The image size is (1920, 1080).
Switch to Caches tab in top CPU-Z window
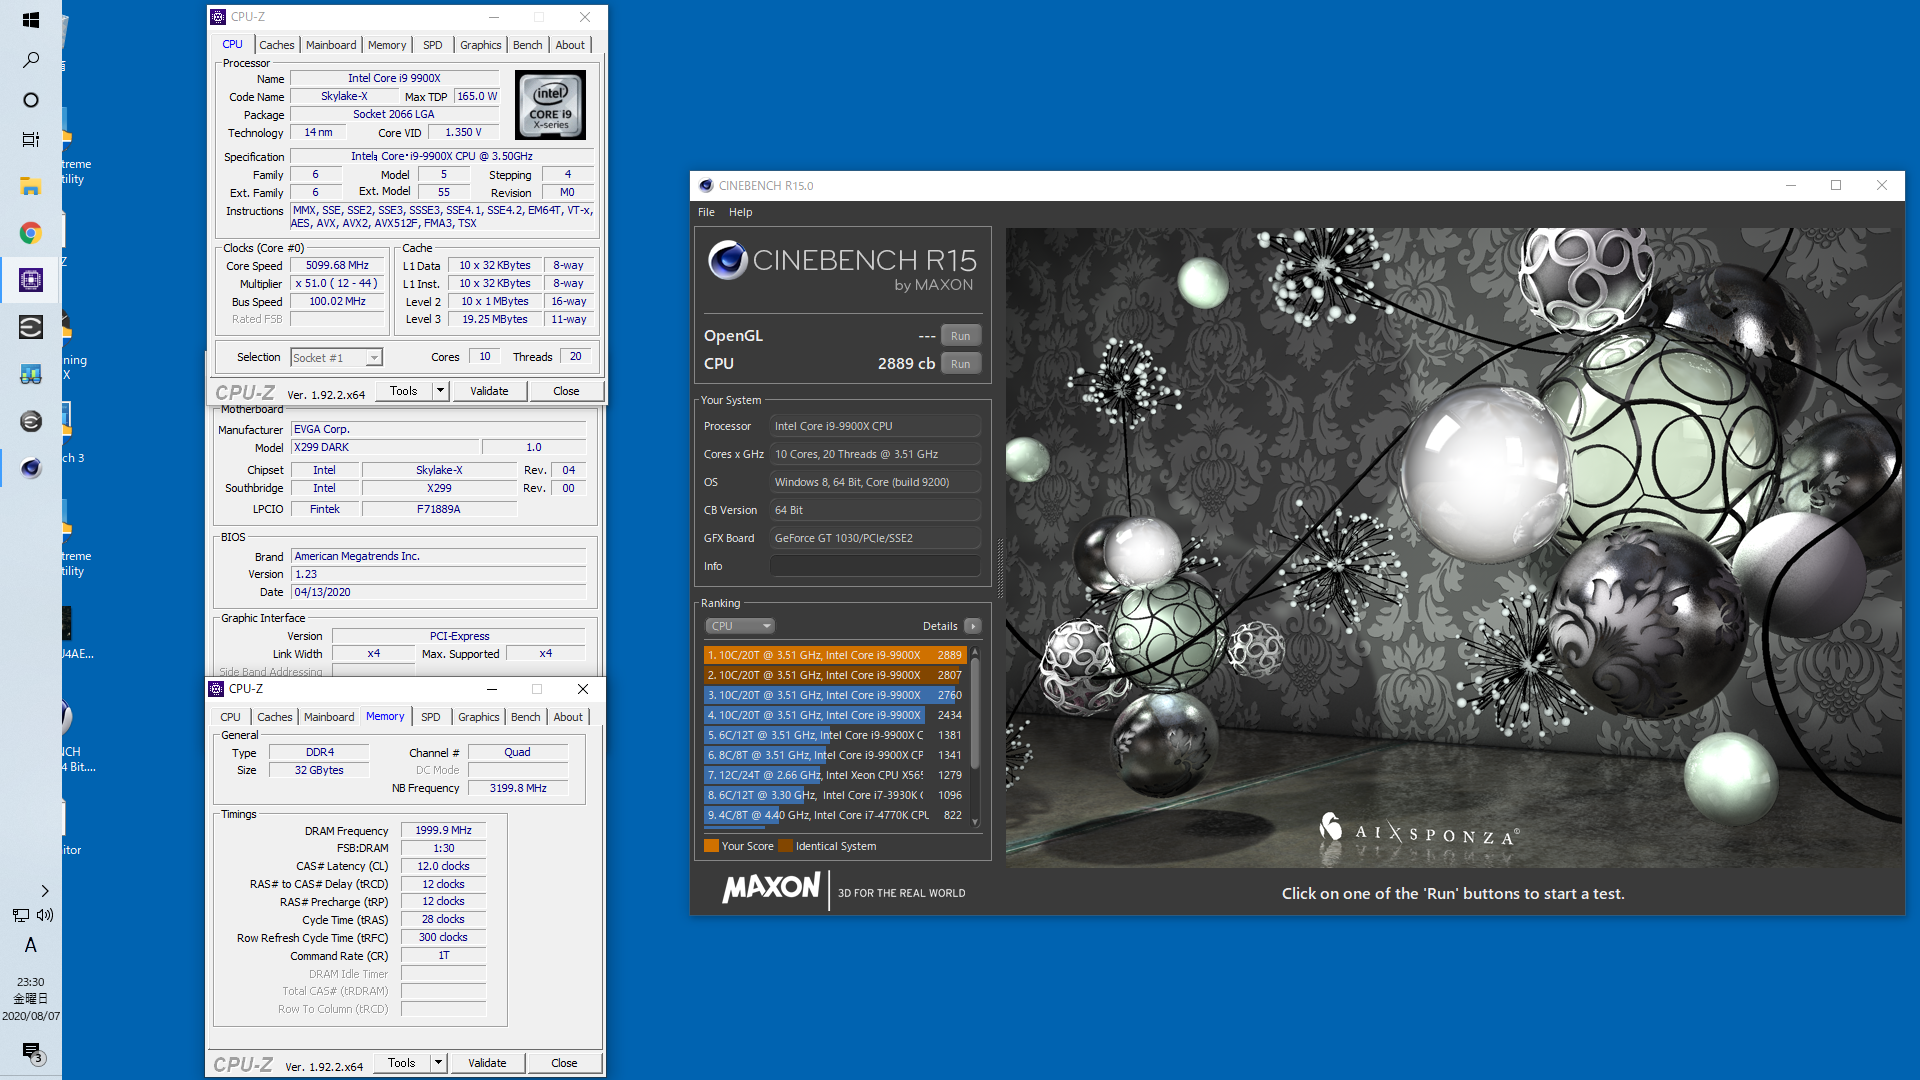(277, 45)
